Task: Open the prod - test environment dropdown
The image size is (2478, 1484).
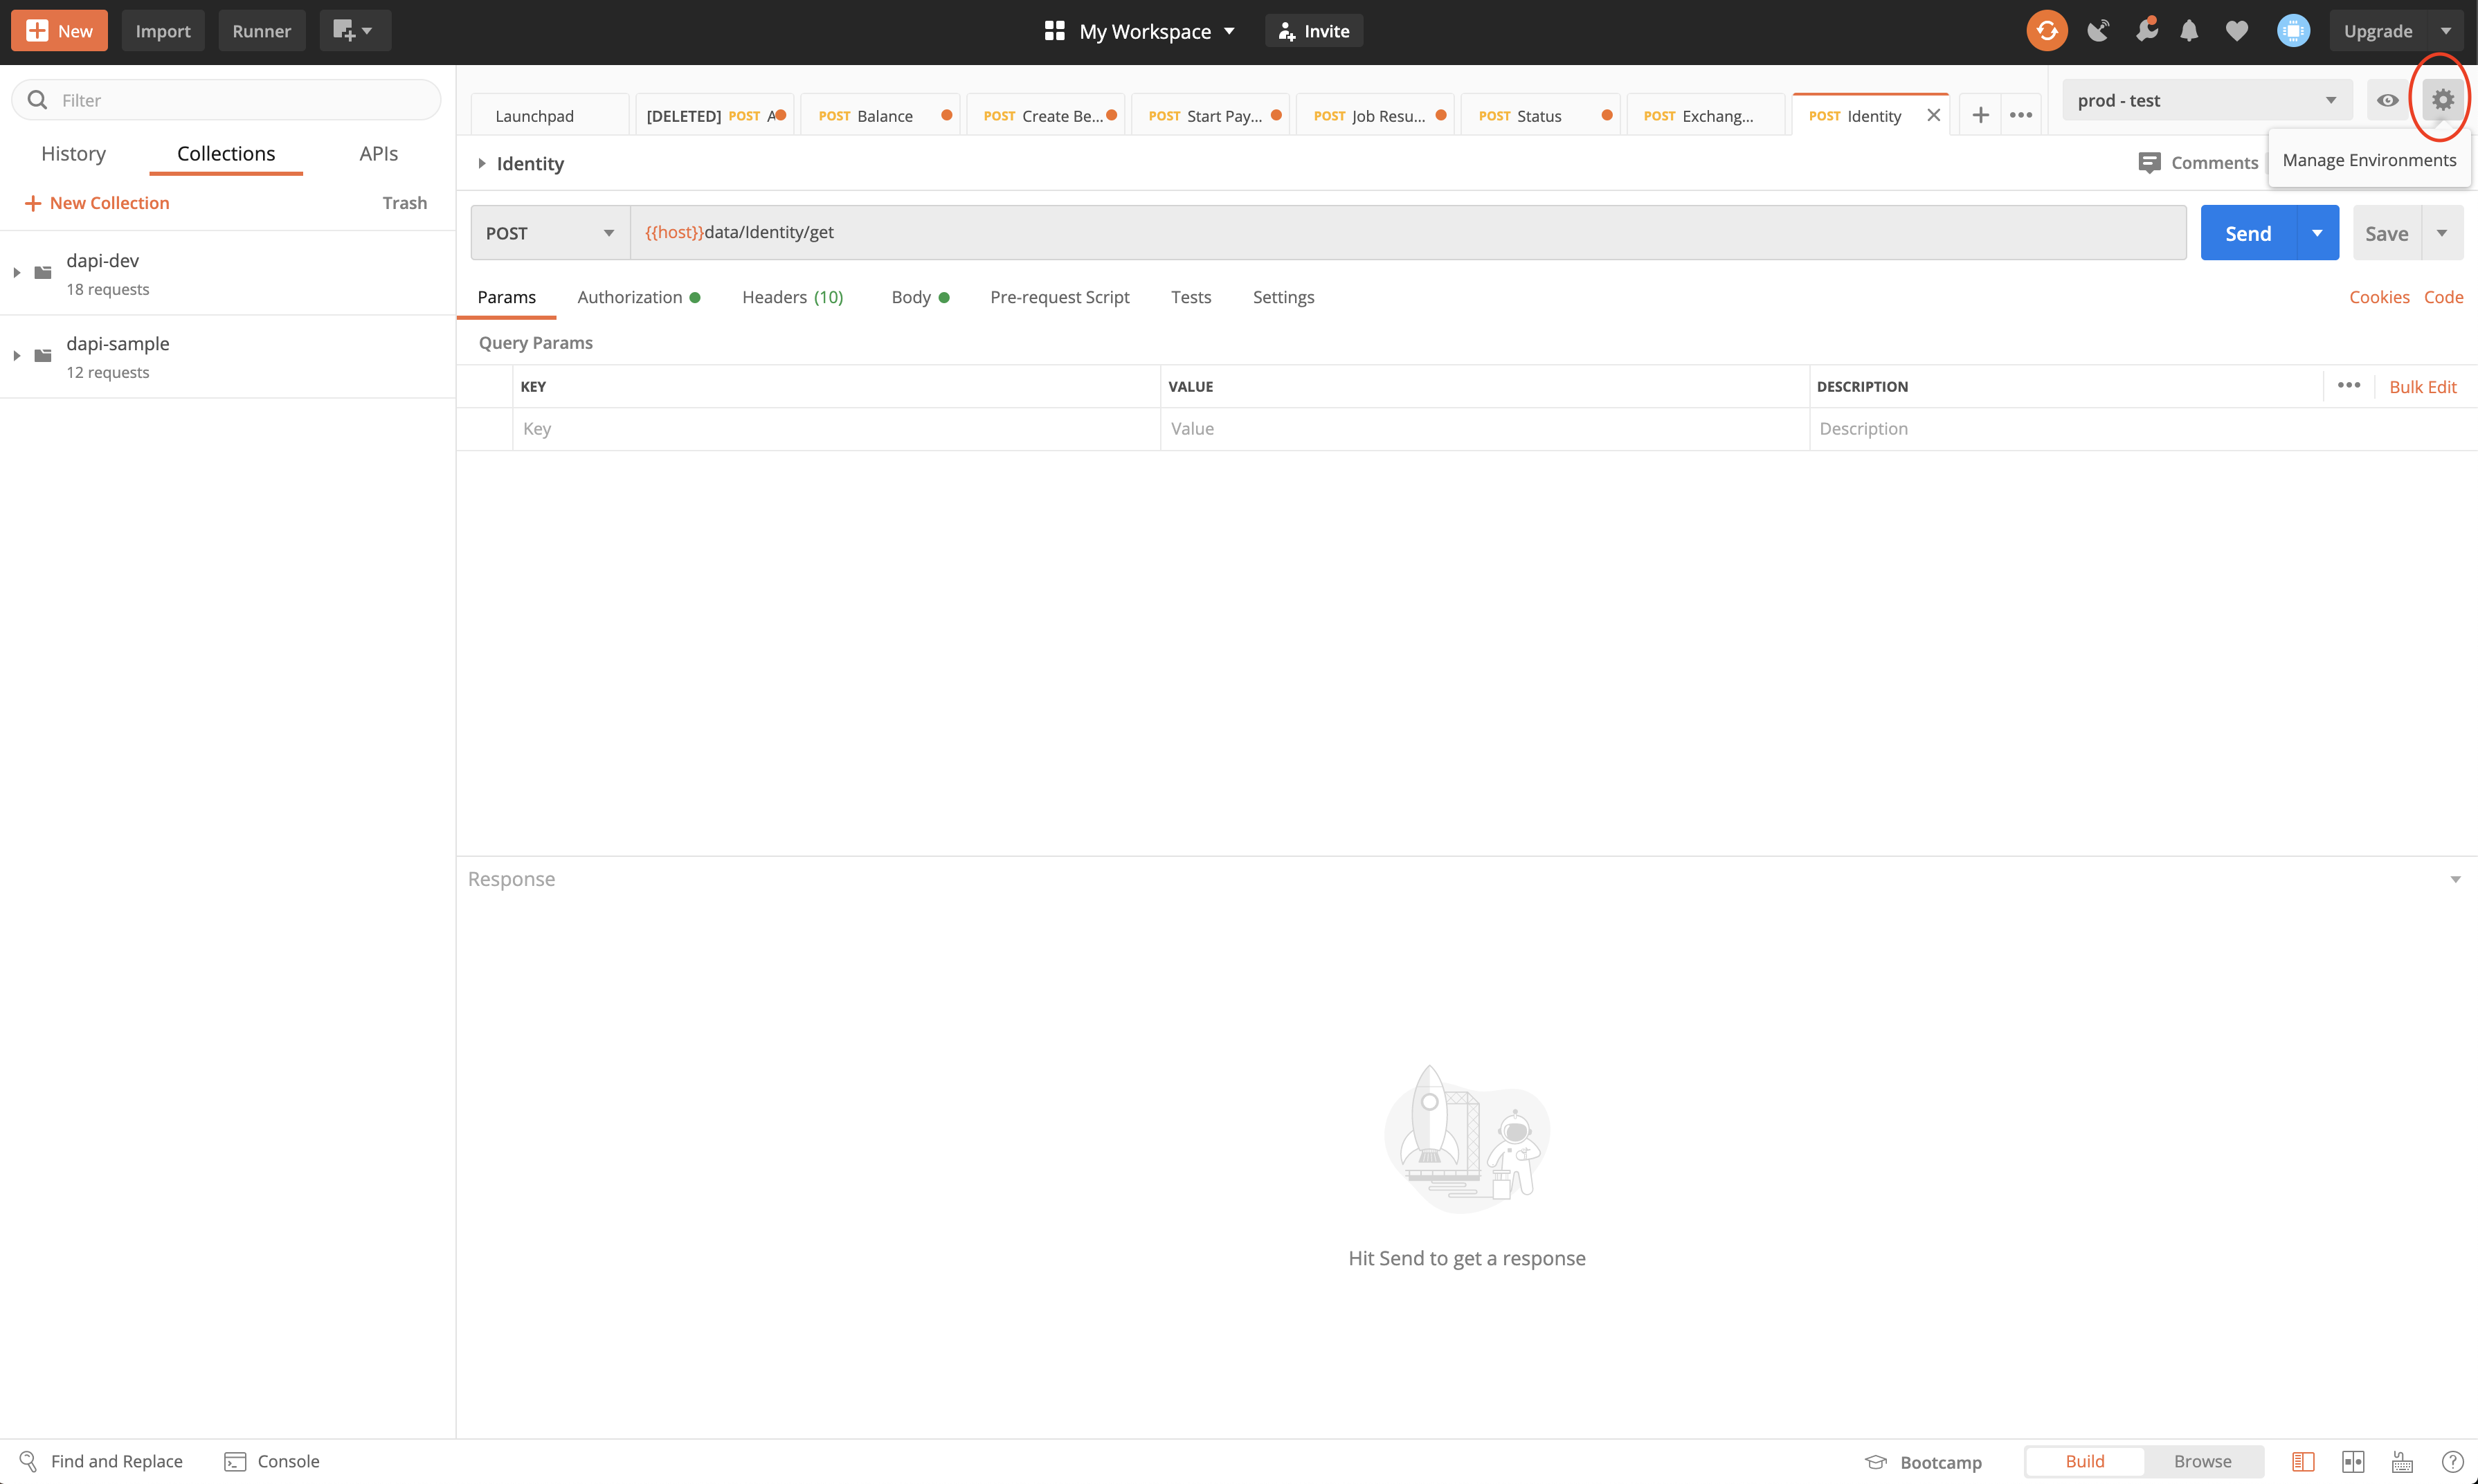Action: tap(2206, 100)
